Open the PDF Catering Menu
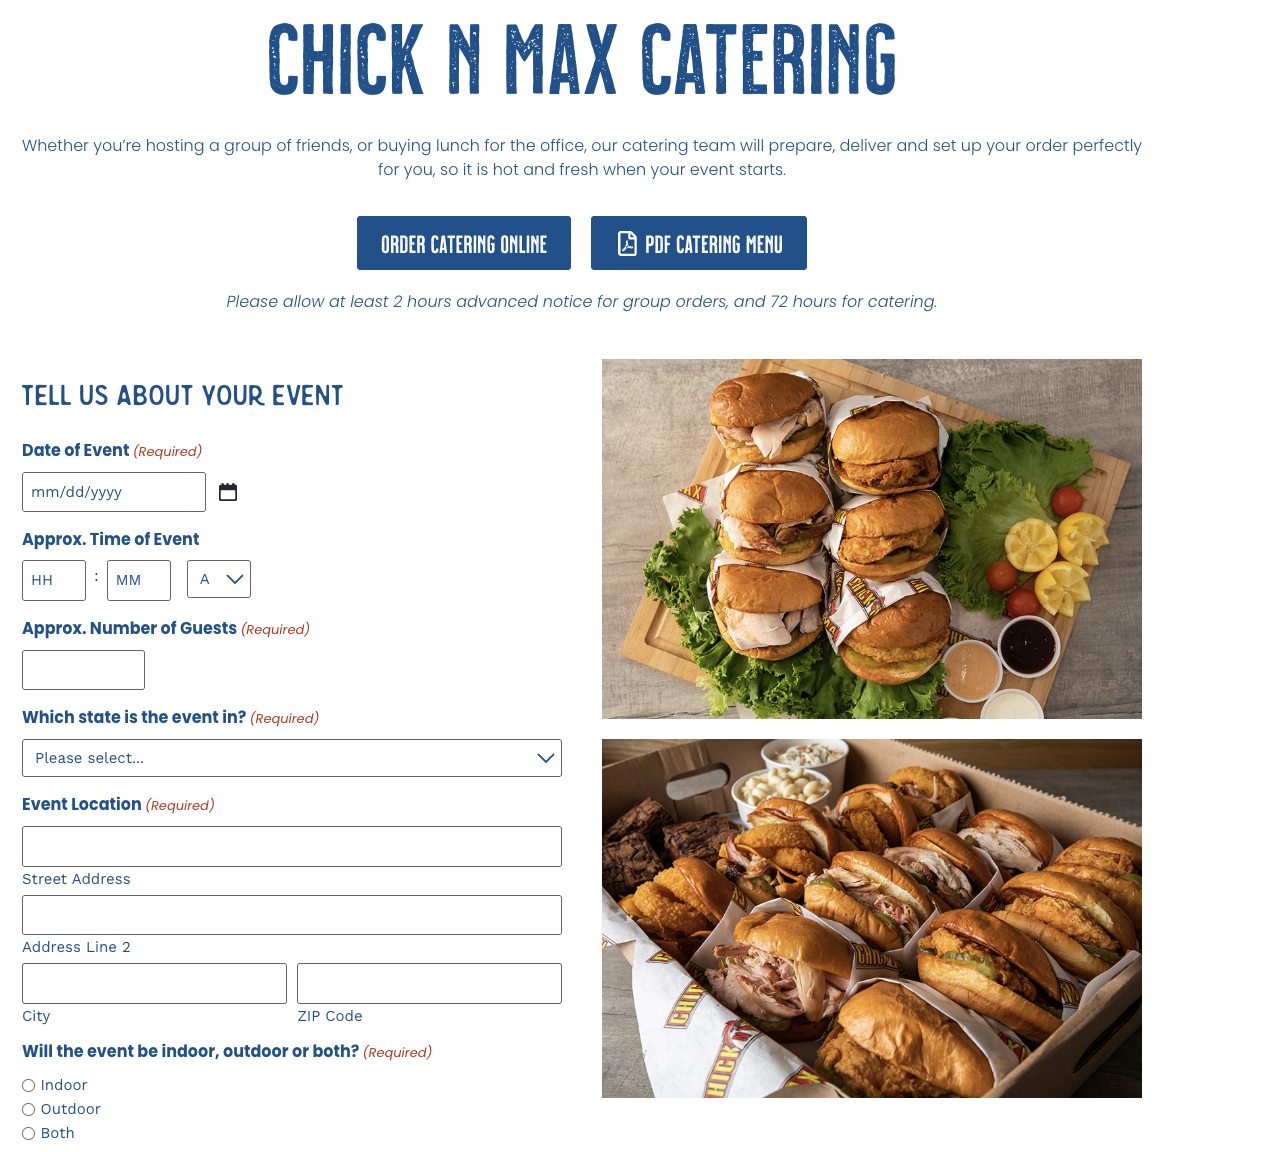 click(x=699, y=243)
